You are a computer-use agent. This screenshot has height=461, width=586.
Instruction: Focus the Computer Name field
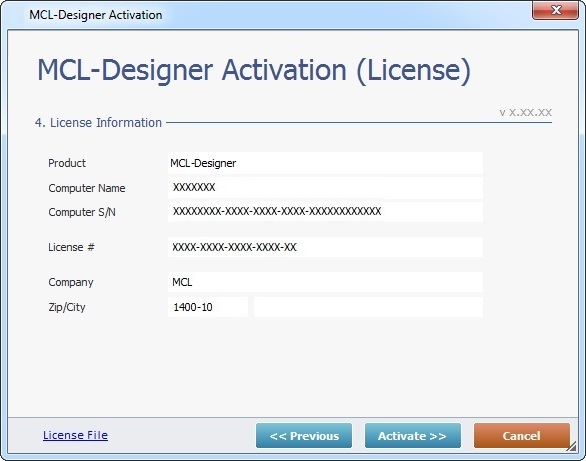tap(325, 188)
